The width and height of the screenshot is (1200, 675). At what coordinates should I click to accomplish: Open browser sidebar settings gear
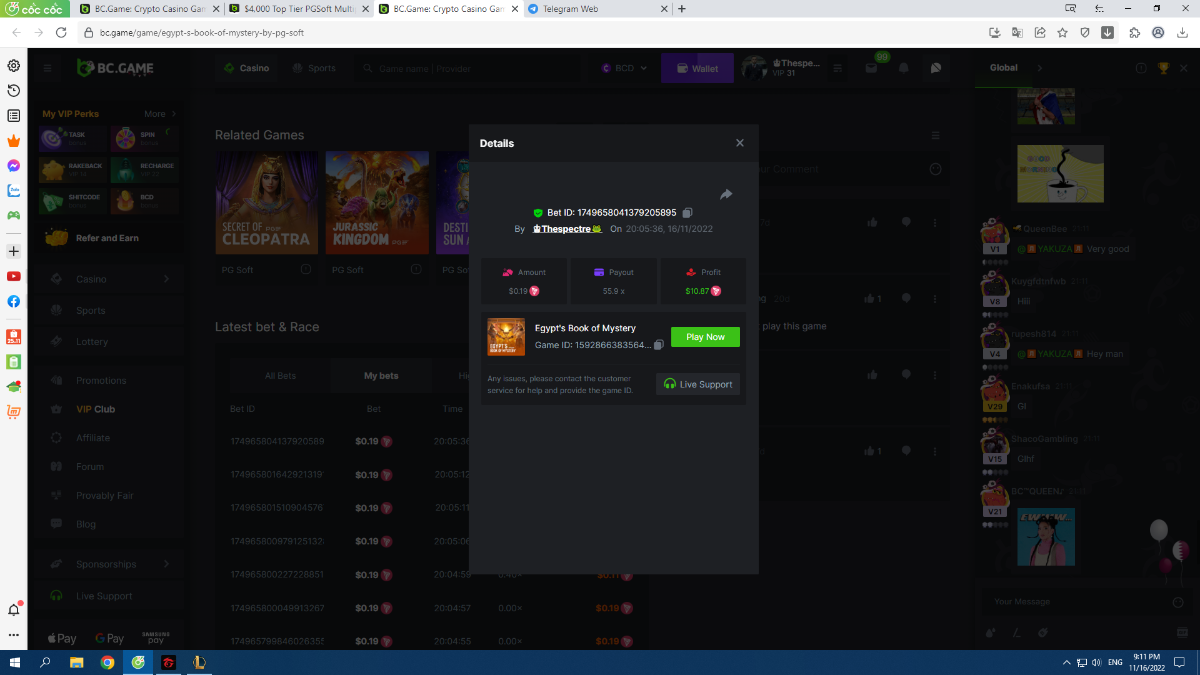pos(14,66)
